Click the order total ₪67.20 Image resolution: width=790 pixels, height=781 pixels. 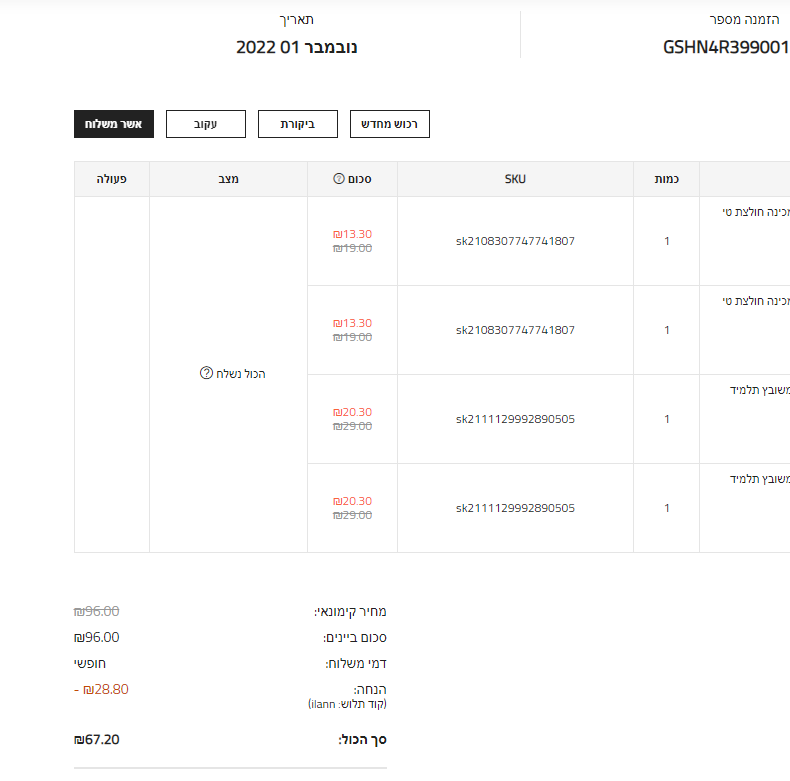[97, 740]
